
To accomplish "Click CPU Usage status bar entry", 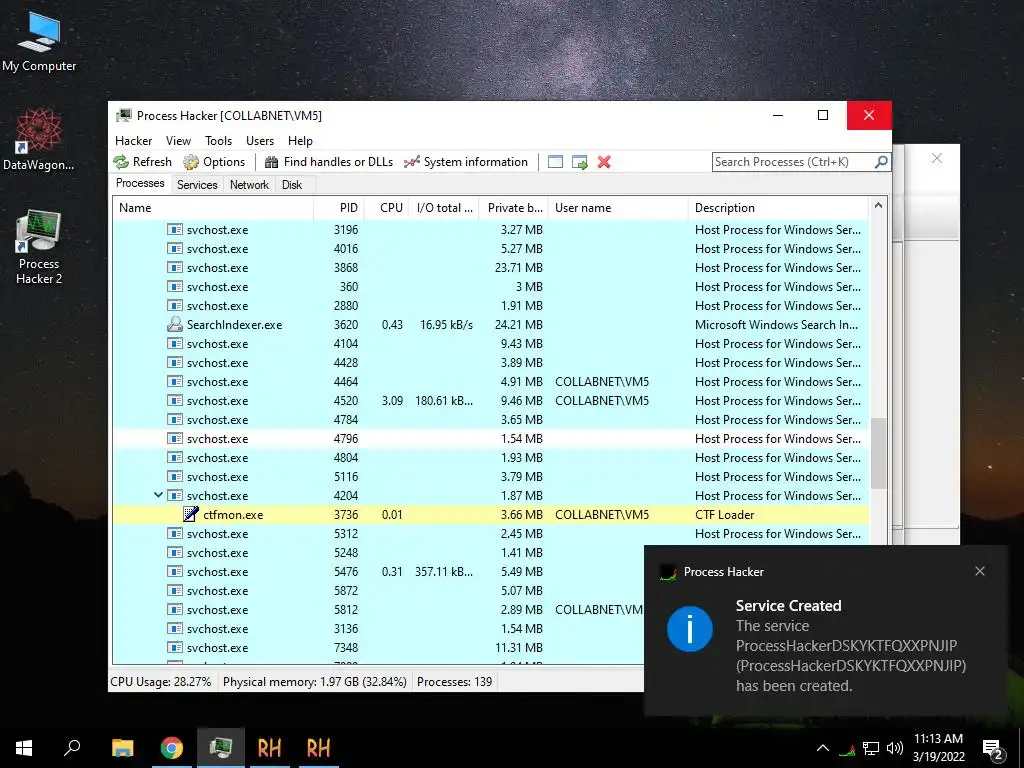I will pos(161,682).
